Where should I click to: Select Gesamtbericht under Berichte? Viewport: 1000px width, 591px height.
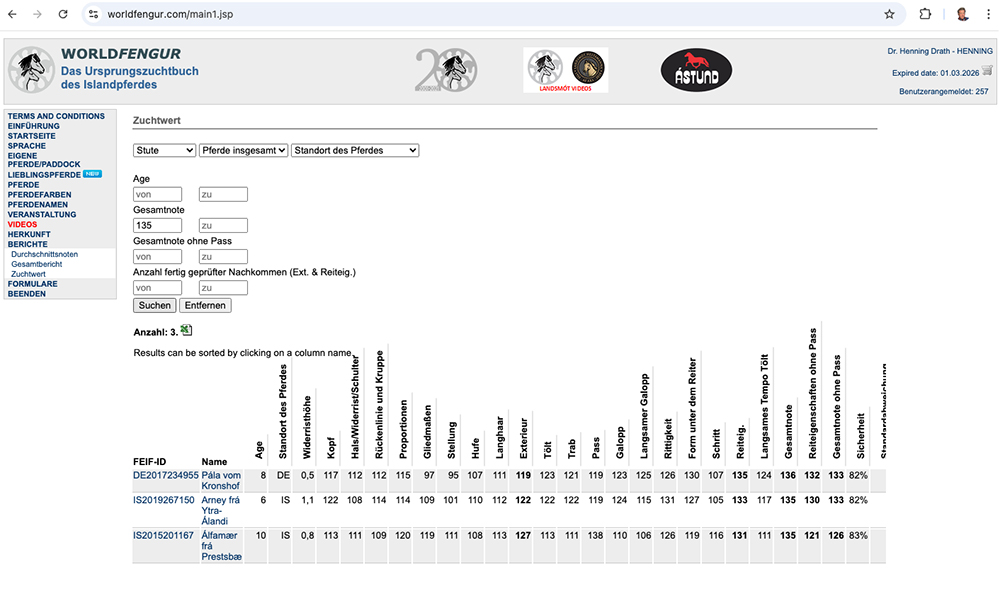click(36, 264)
